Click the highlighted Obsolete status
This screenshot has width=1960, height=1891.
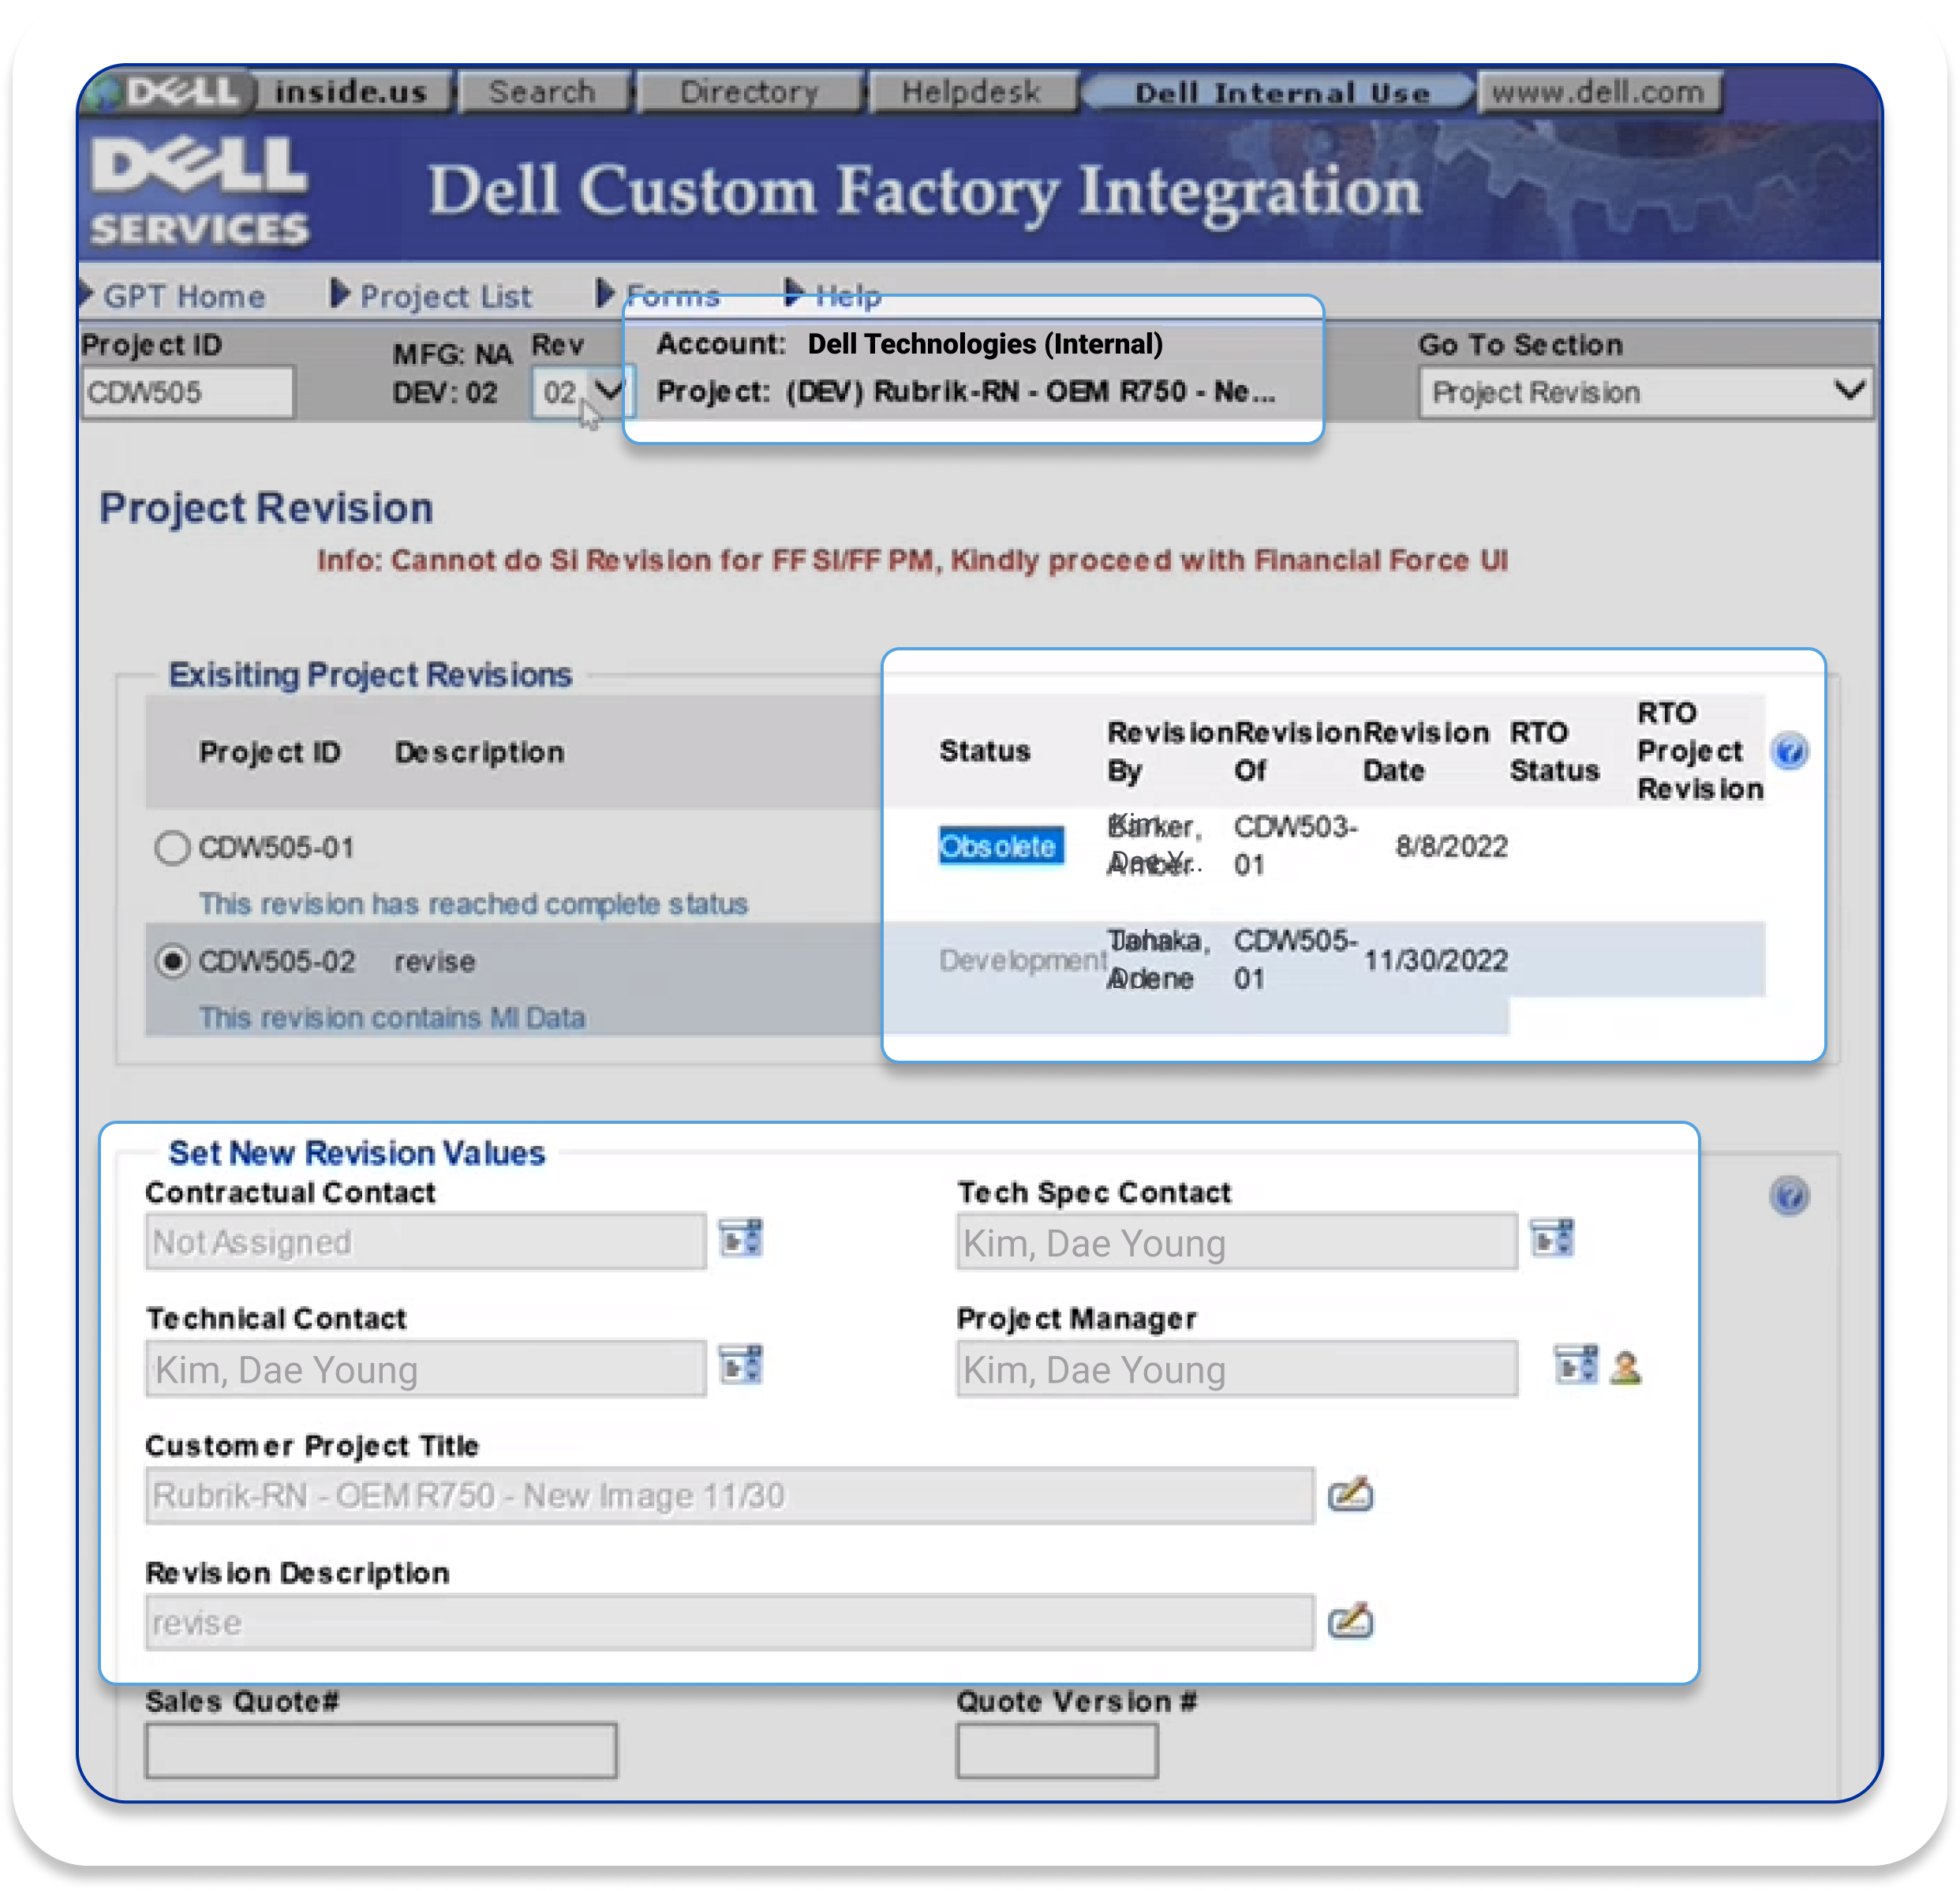tap(1000, 846)
